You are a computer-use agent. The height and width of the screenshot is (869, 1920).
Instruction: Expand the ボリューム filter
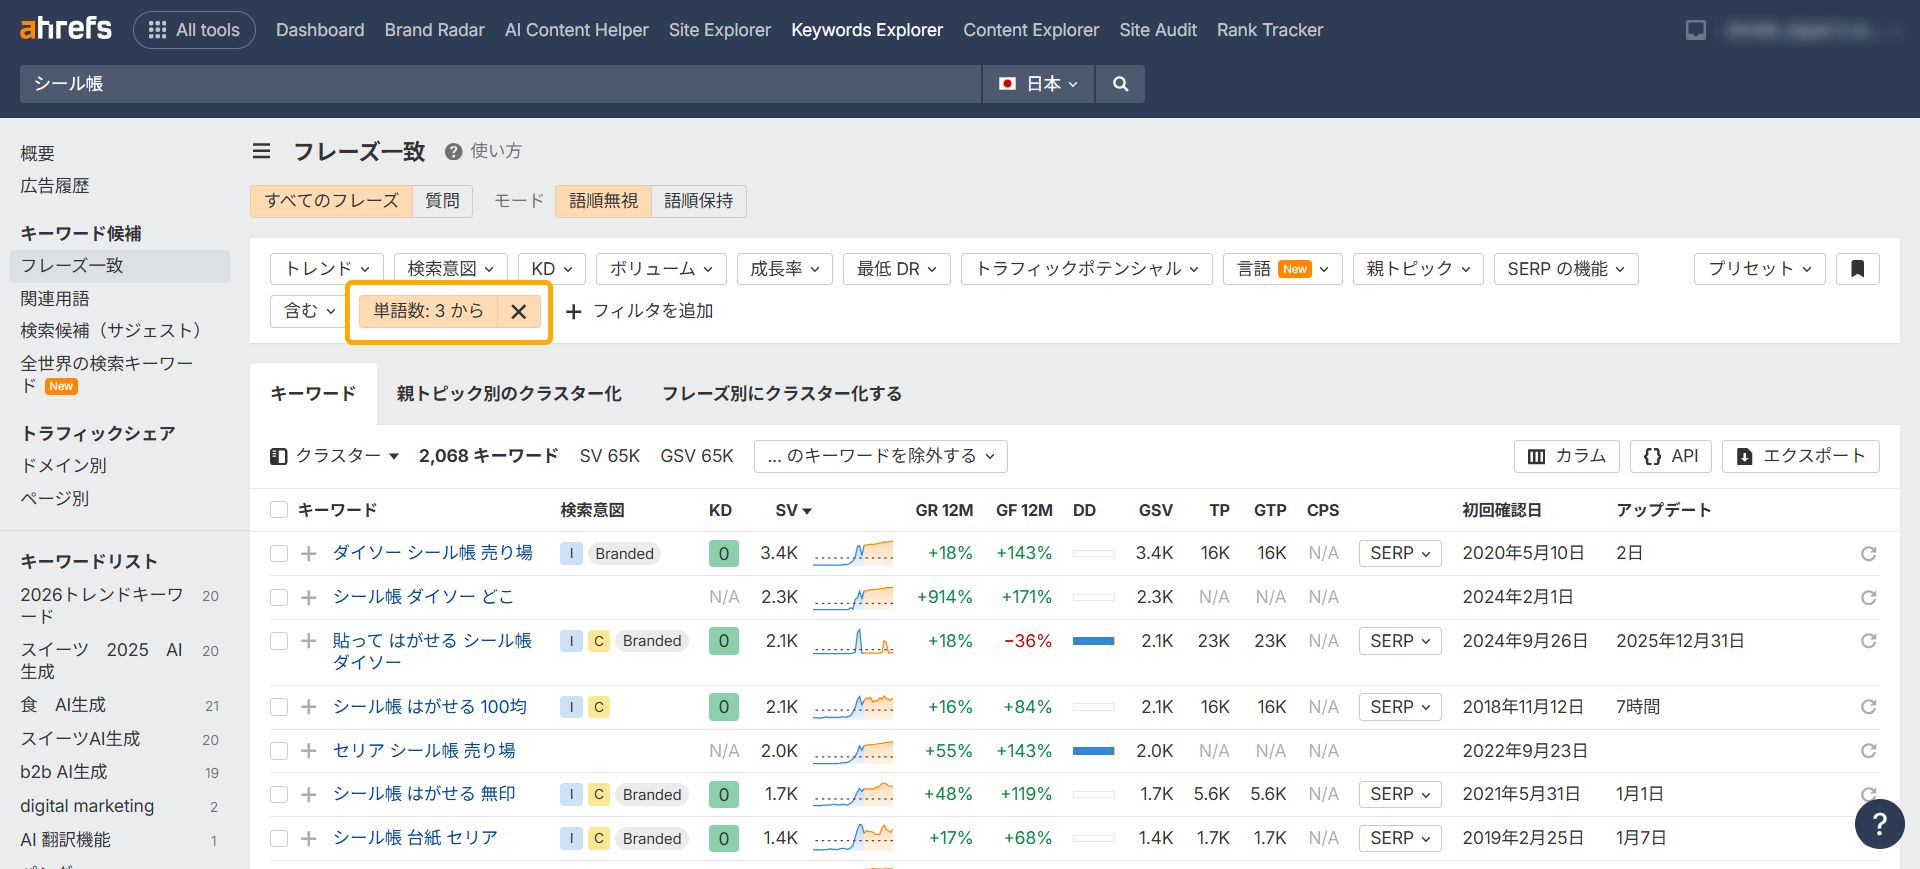(661, 269)
